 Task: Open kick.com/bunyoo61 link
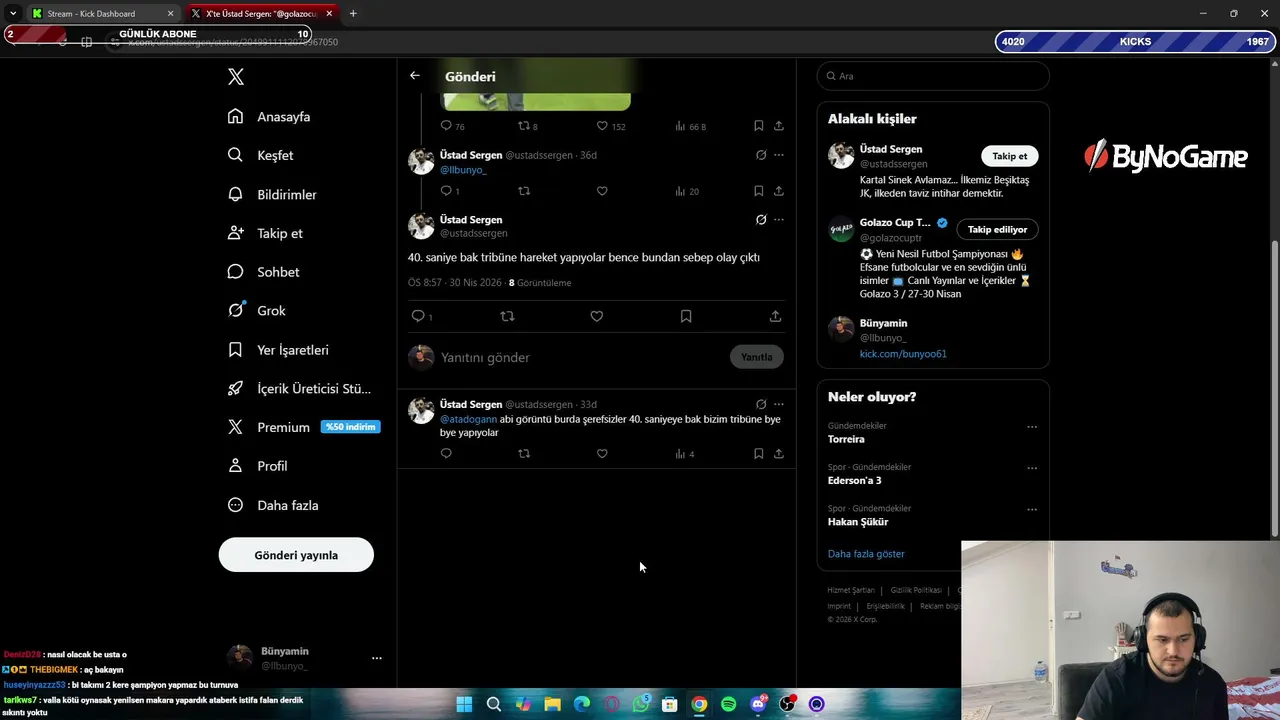click(903, 354)
